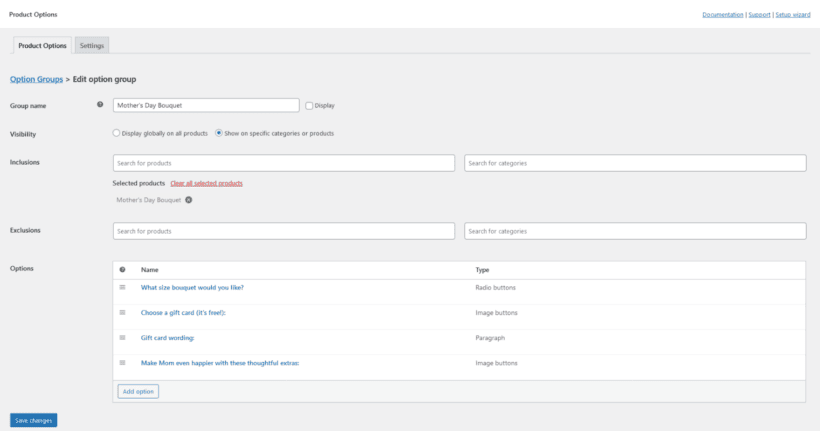820x431 pixels.
Task: Select Display globally on all products
Action: coord(117,133)
